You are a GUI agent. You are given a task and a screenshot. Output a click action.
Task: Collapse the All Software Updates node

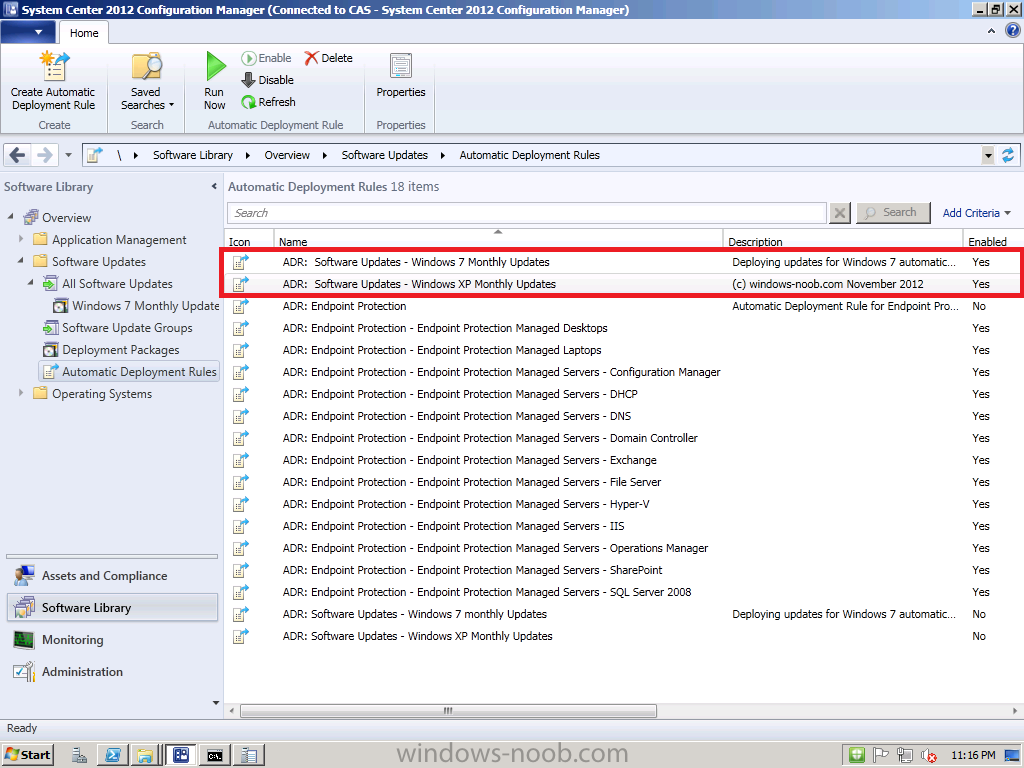[31, 283]
